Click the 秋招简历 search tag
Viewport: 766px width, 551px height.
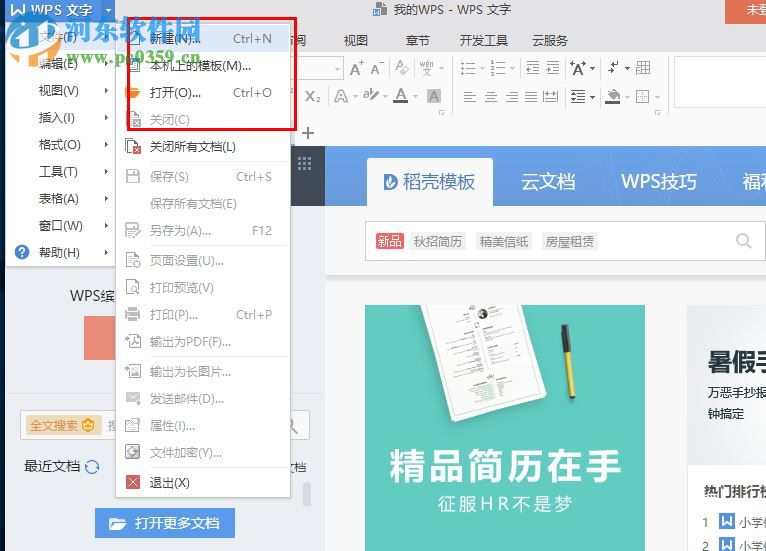[437, 241]
